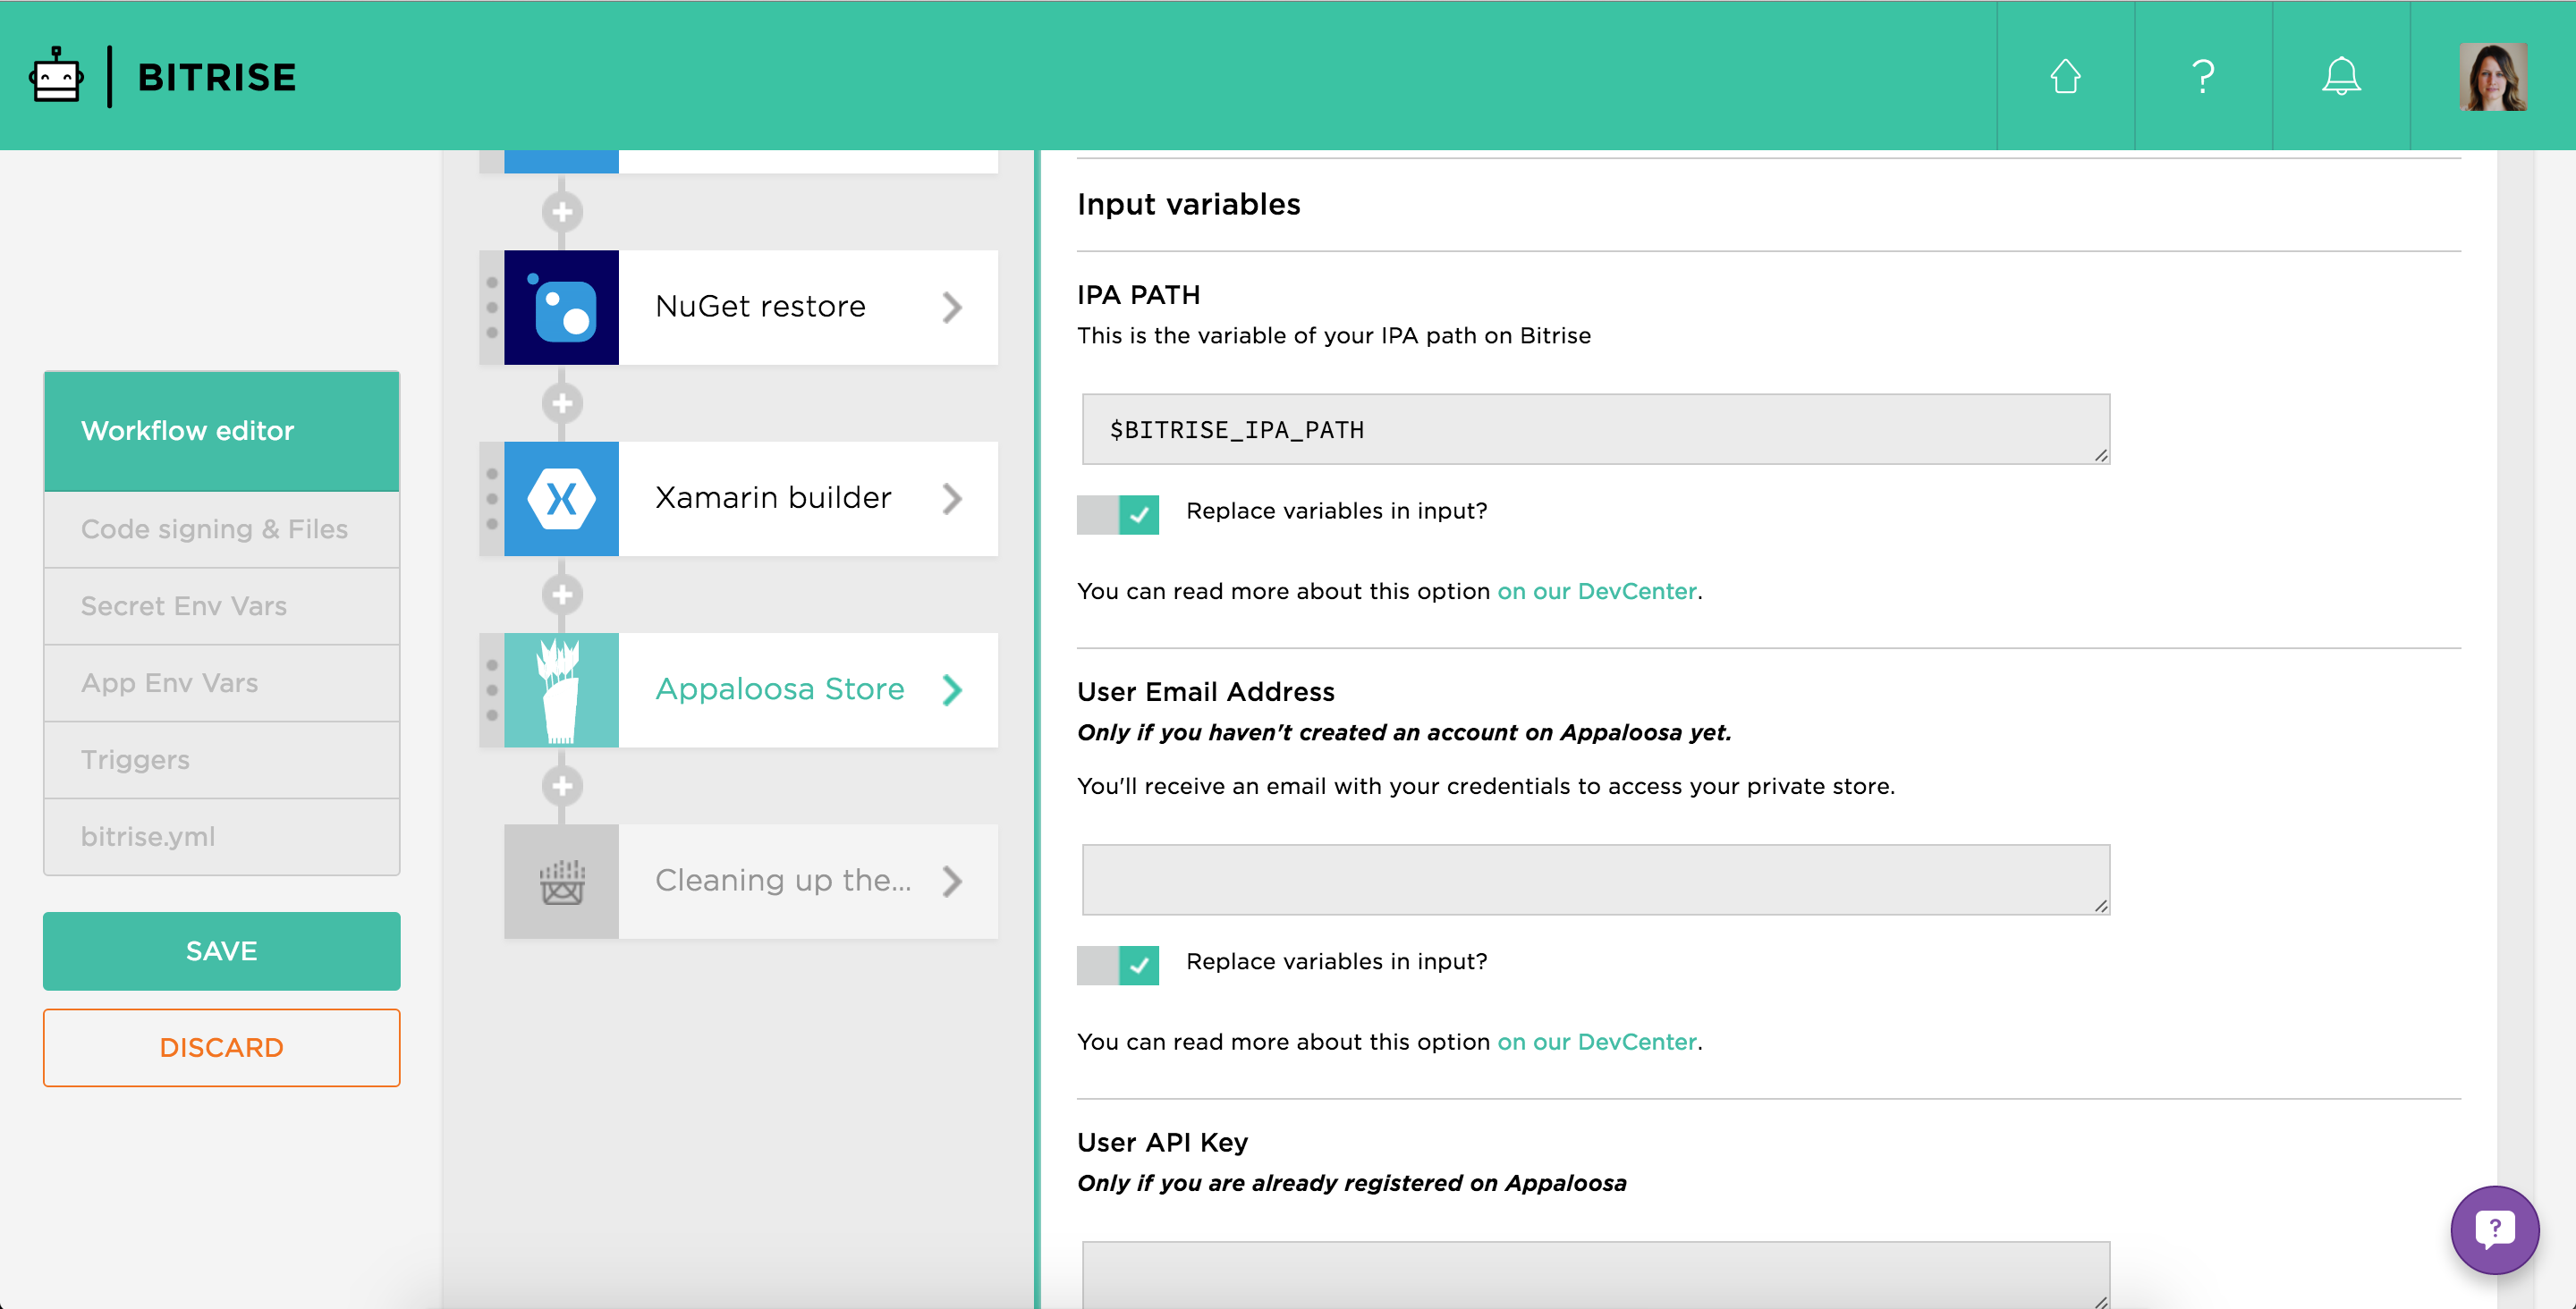Focus the IPA PATH input field

pyautogui.click(x=1596, y=429)
